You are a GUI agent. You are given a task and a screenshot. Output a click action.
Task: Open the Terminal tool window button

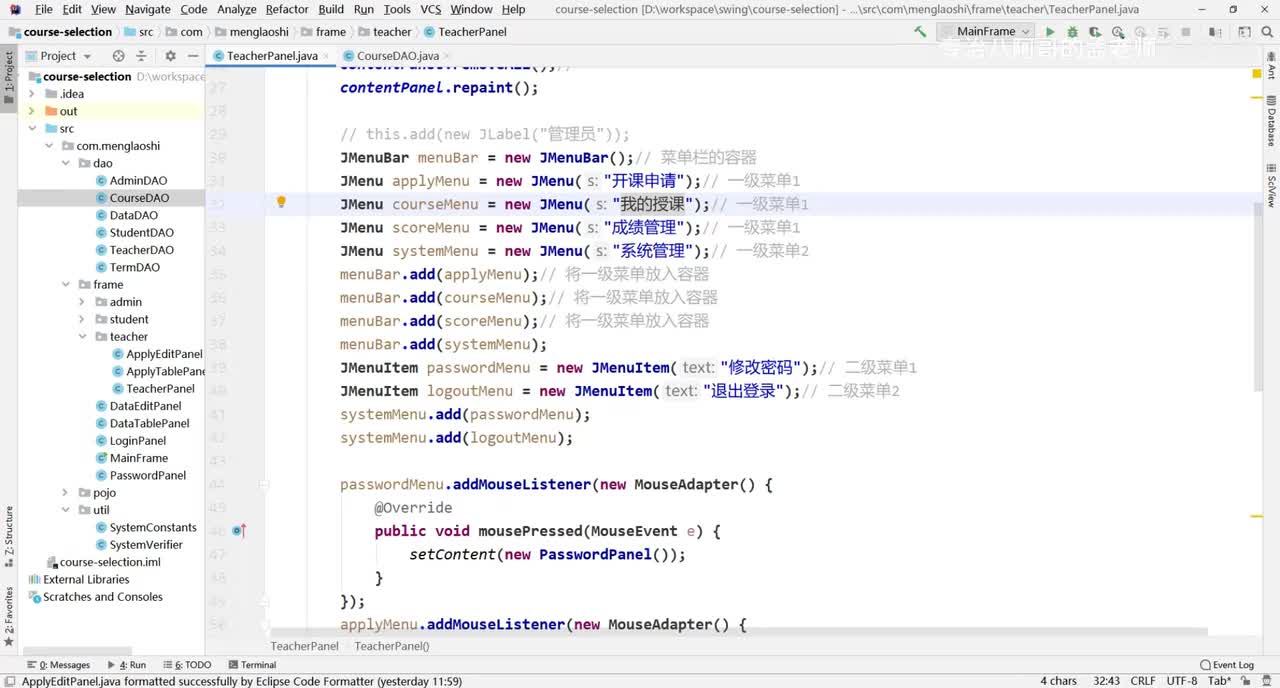(x=252, y=665)
